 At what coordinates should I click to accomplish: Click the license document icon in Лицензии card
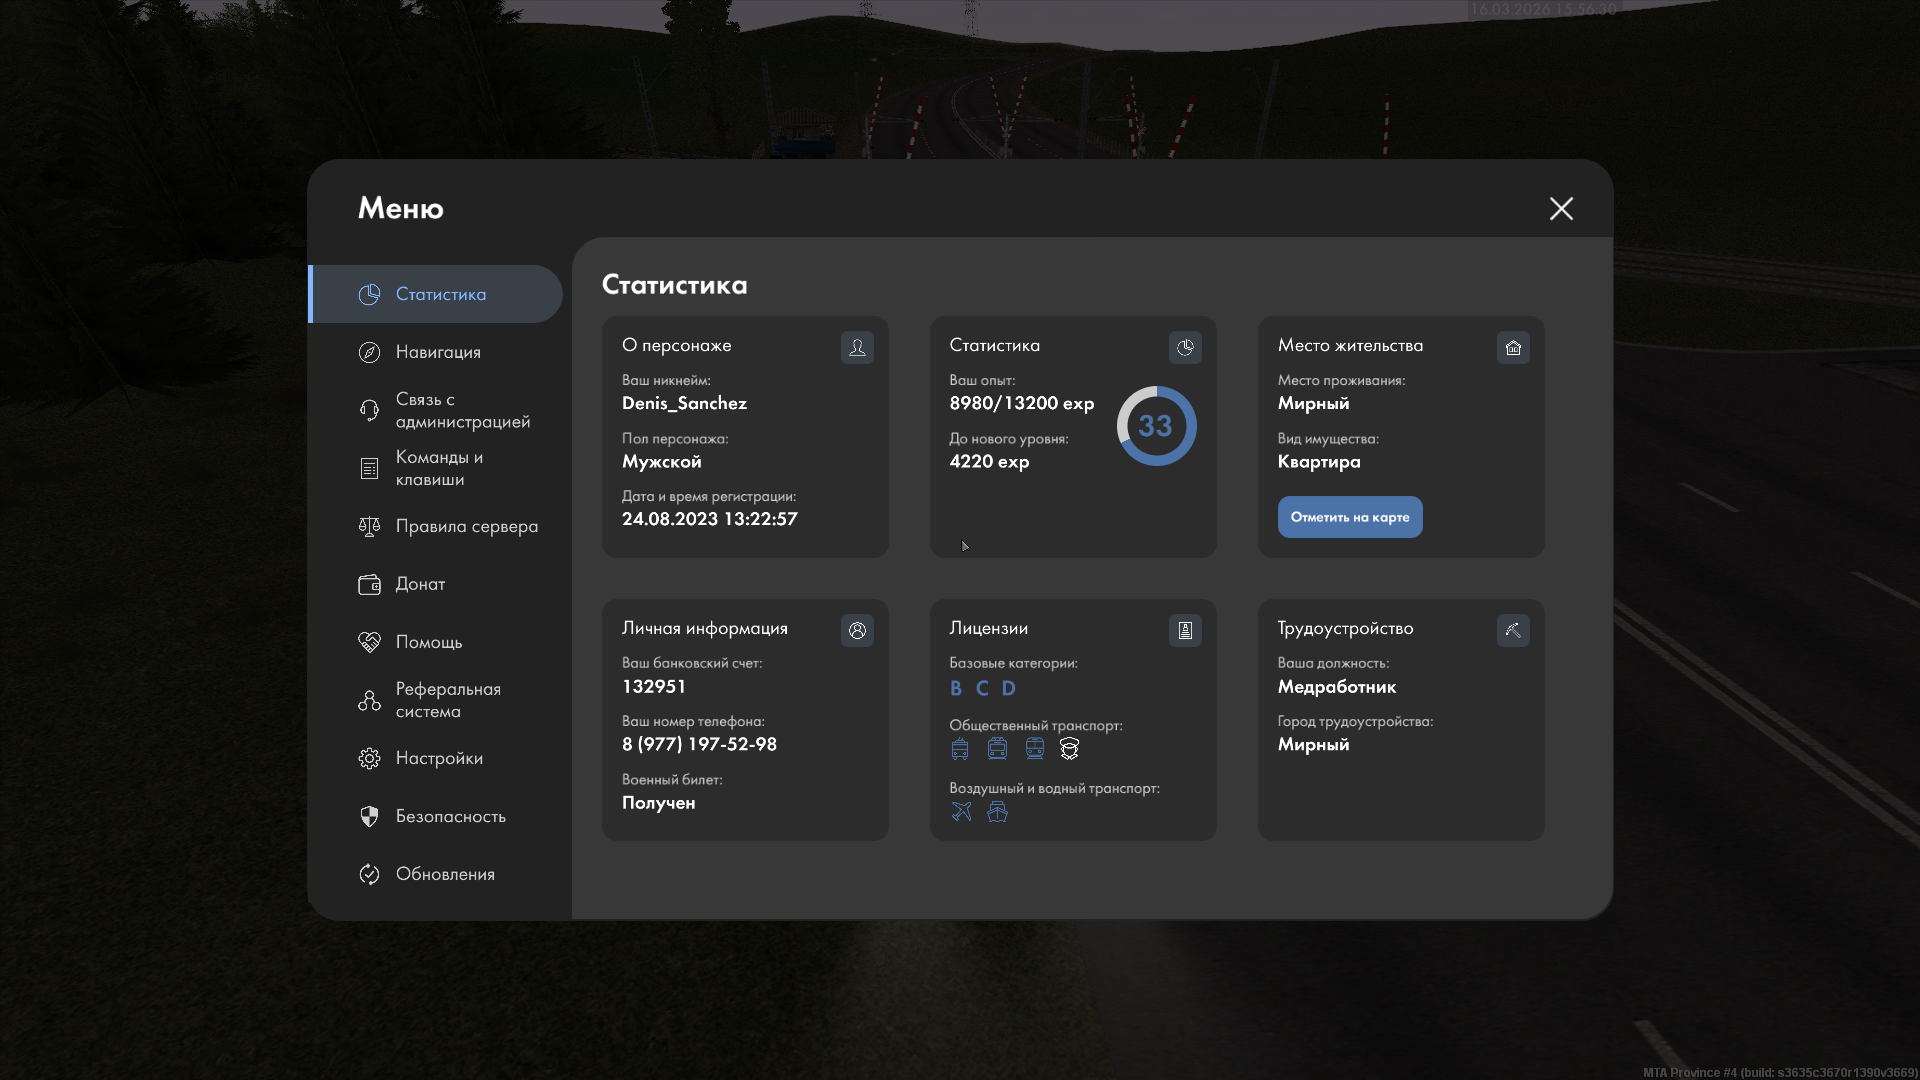pos(1185,630)
